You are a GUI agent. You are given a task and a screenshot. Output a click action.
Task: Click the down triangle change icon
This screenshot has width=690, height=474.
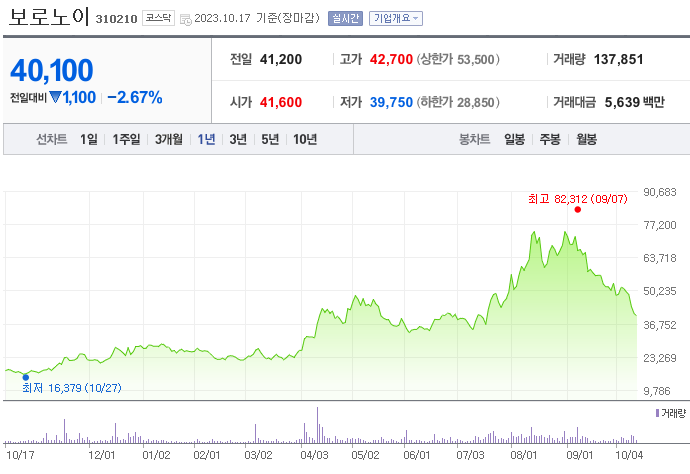point(55,97)
